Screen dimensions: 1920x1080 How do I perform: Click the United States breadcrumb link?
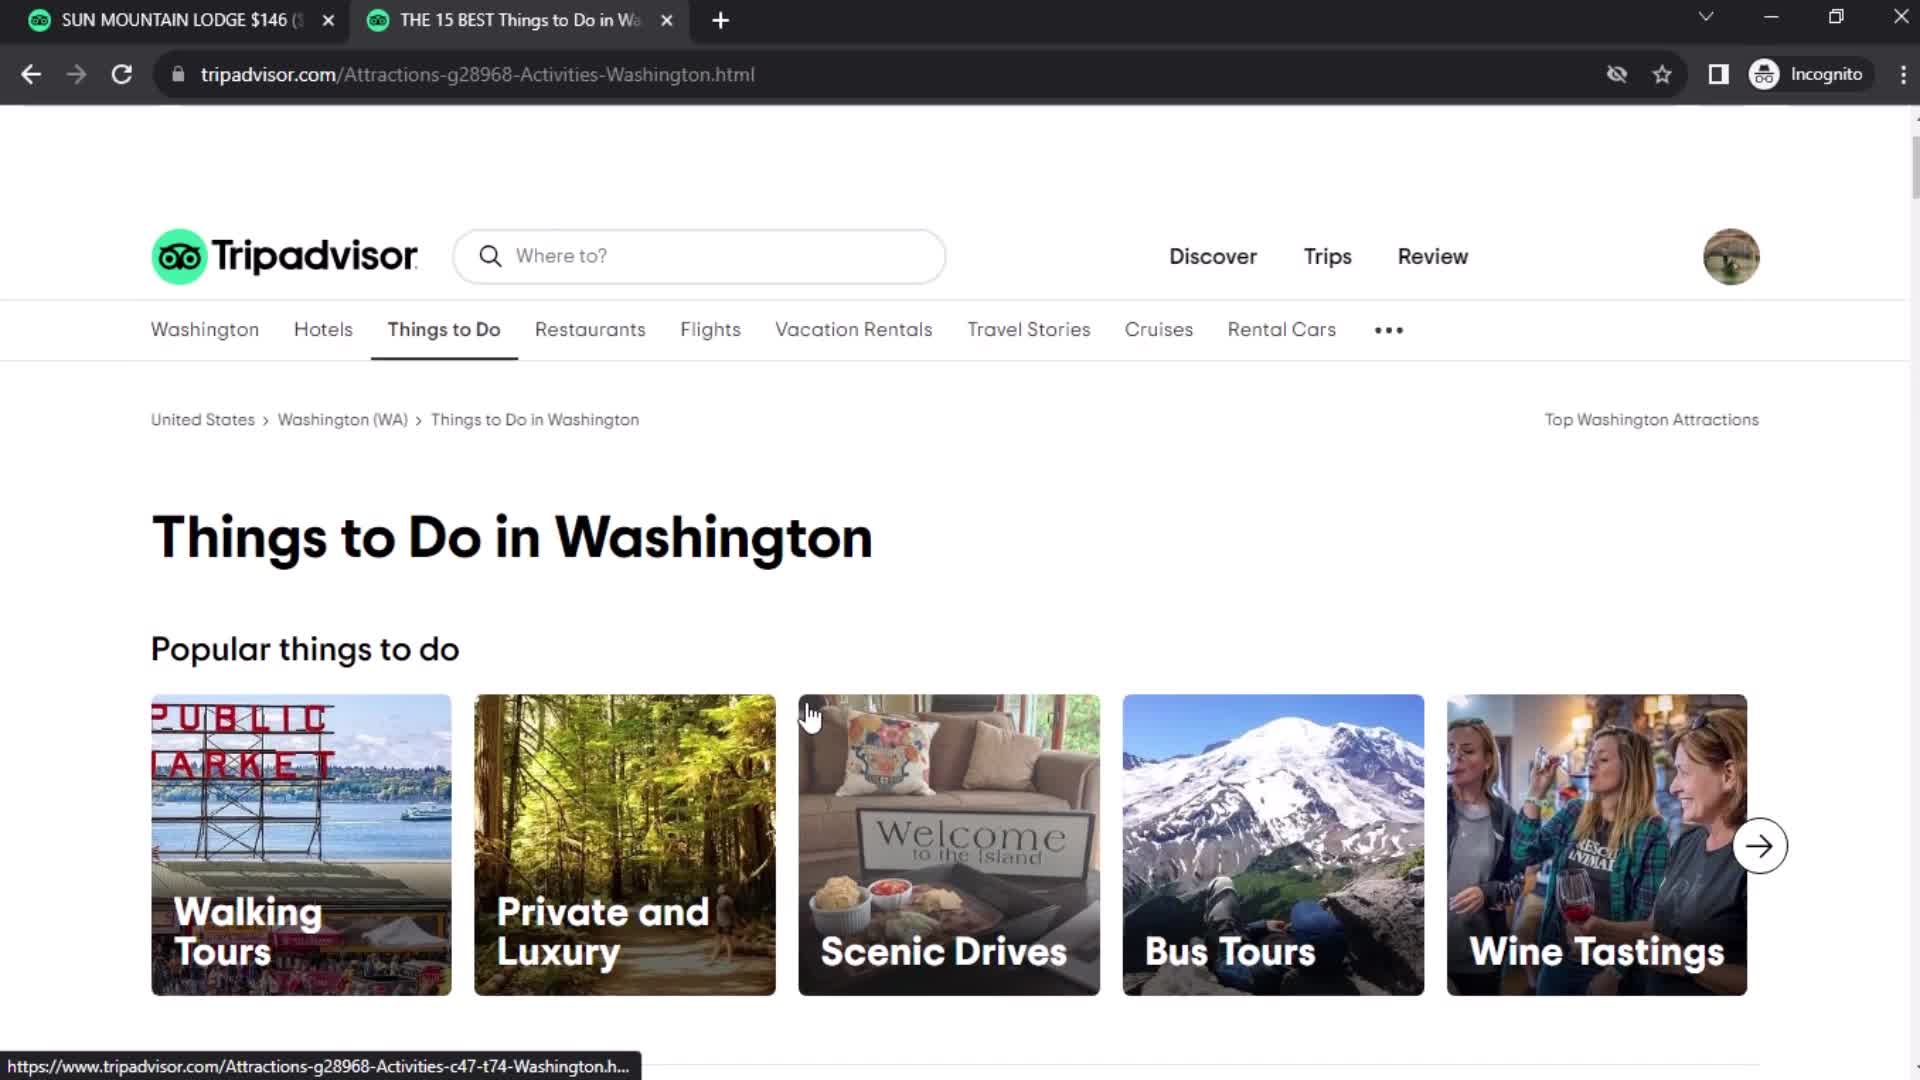point(202,419)
